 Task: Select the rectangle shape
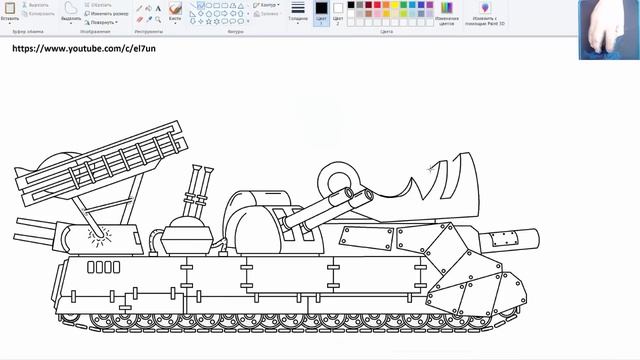pyautogui.click(x=216, y=5)
